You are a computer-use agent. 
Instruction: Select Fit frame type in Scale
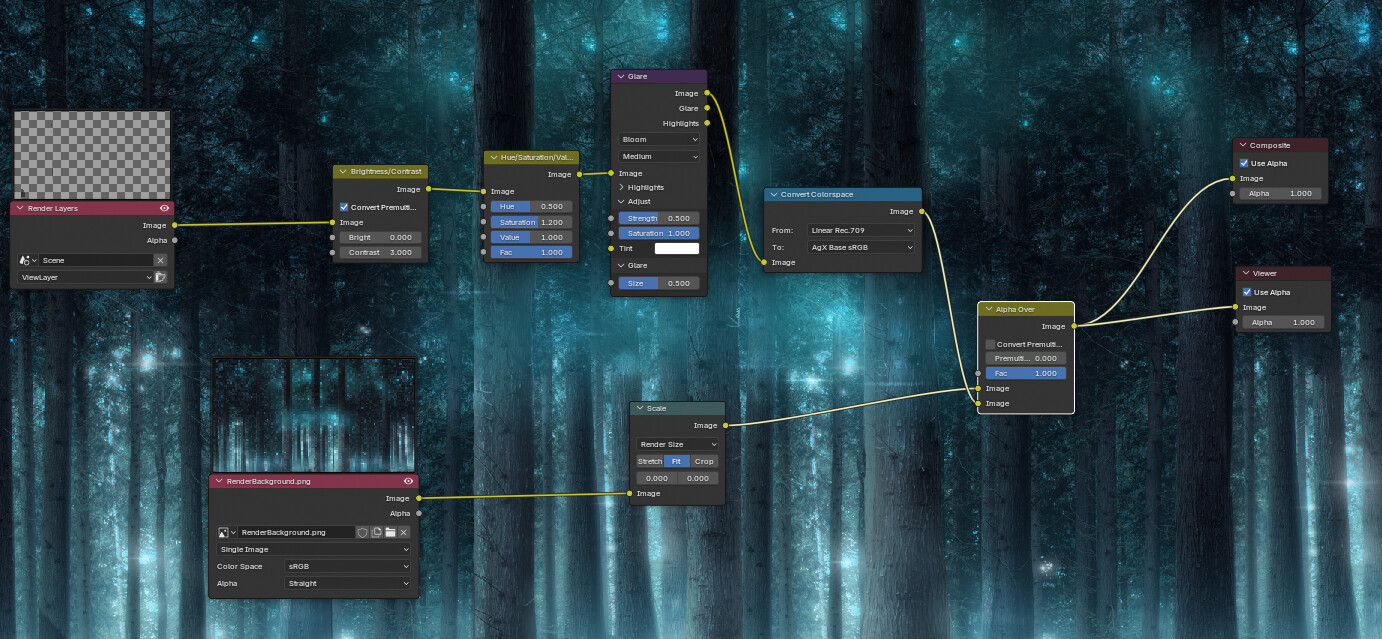tap(677, 461)
